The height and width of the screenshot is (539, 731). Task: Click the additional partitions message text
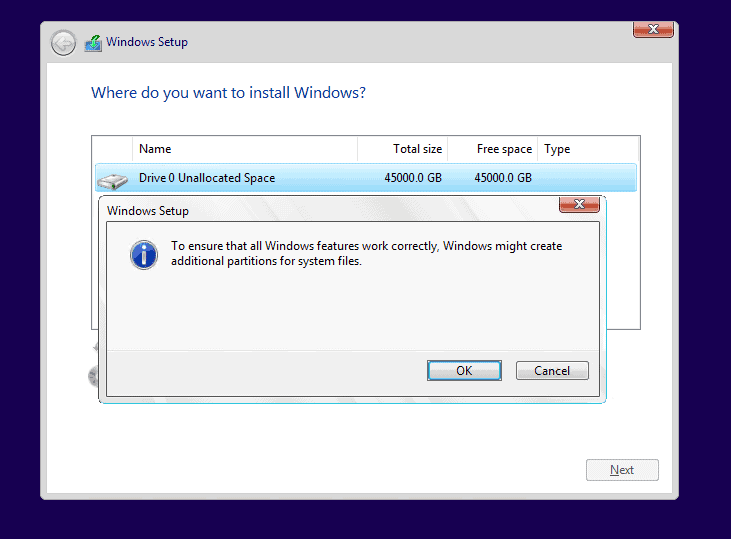366,253
